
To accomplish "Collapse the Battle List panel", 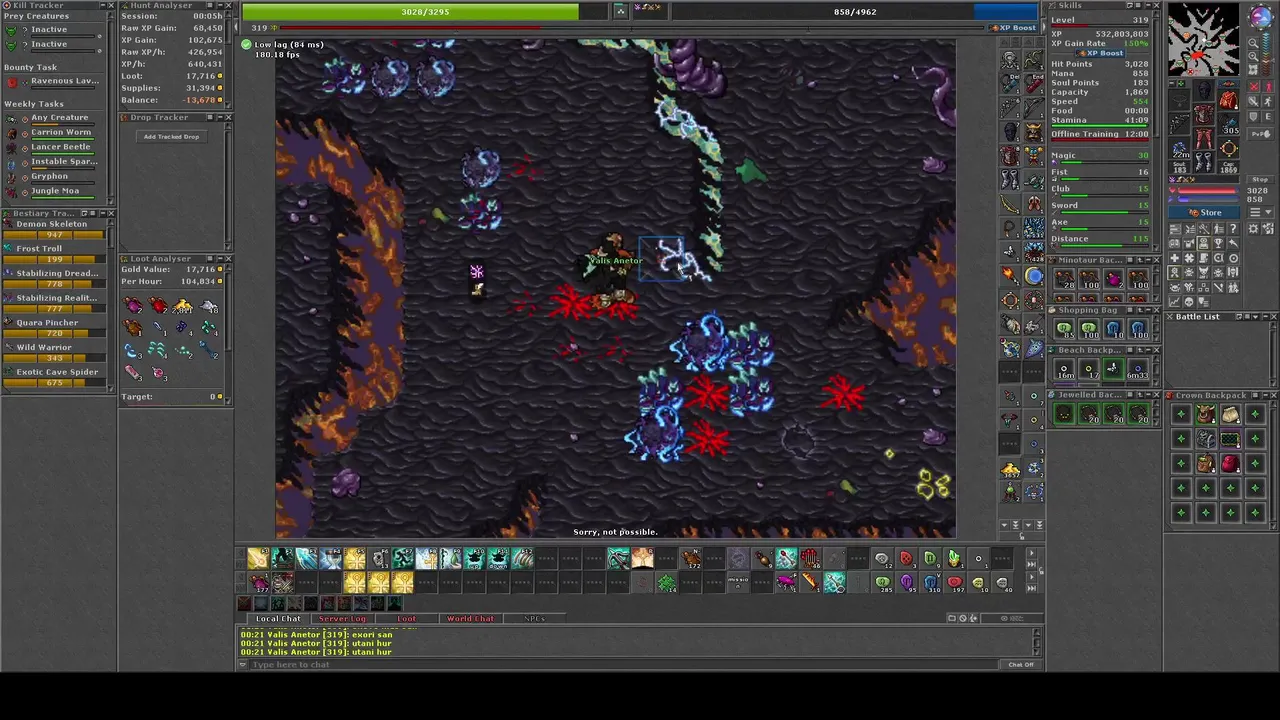I will [x=1263, y=316].
